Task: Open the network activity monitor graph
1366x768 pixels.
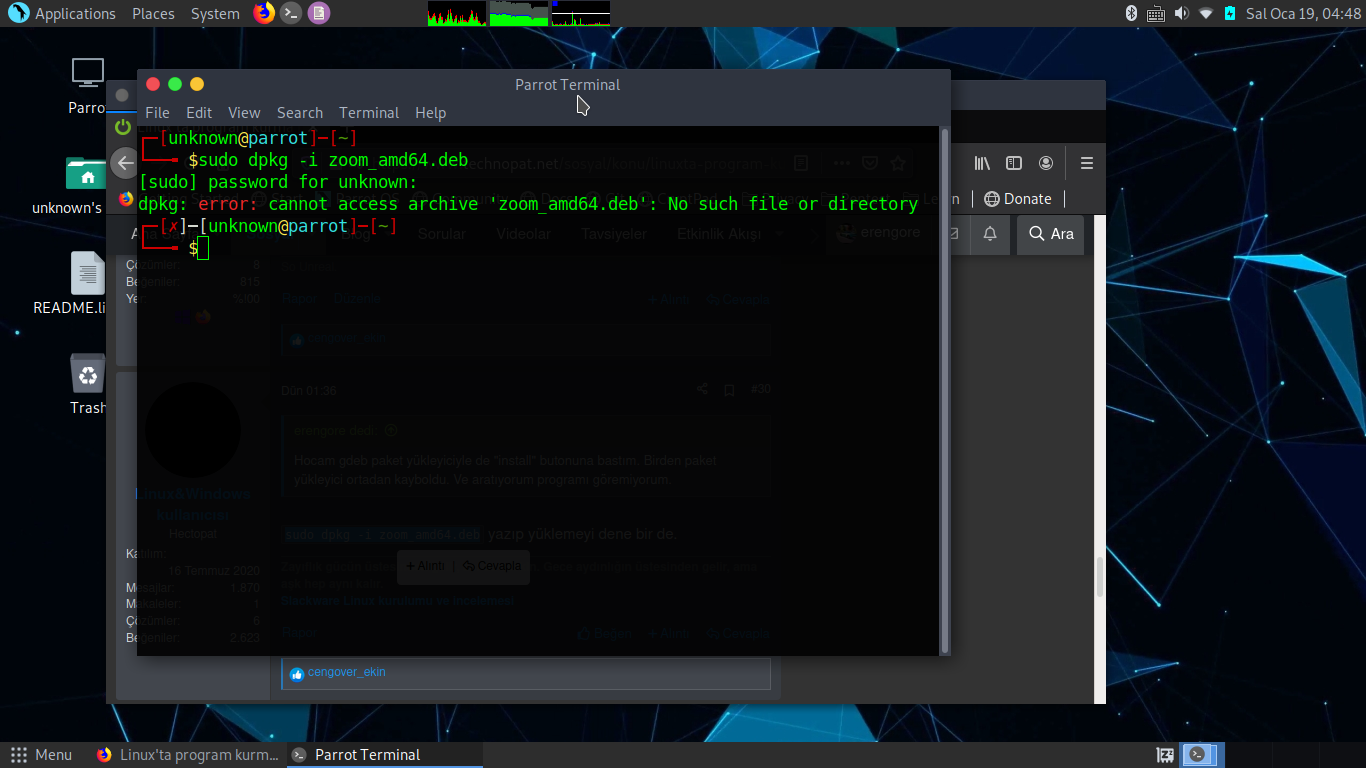Action: (x=581, y=13)
